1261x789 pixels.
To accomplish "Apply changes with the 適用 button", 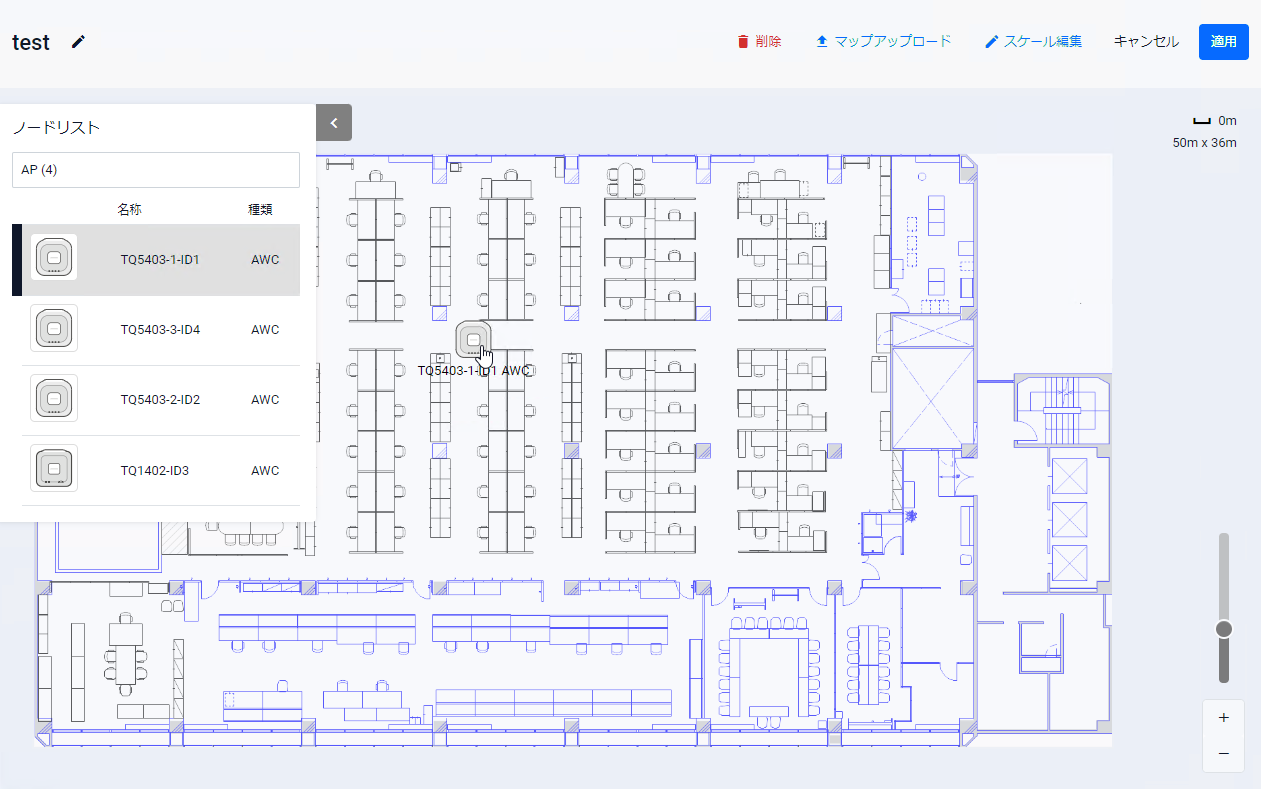I will (x=1223, y=42).
